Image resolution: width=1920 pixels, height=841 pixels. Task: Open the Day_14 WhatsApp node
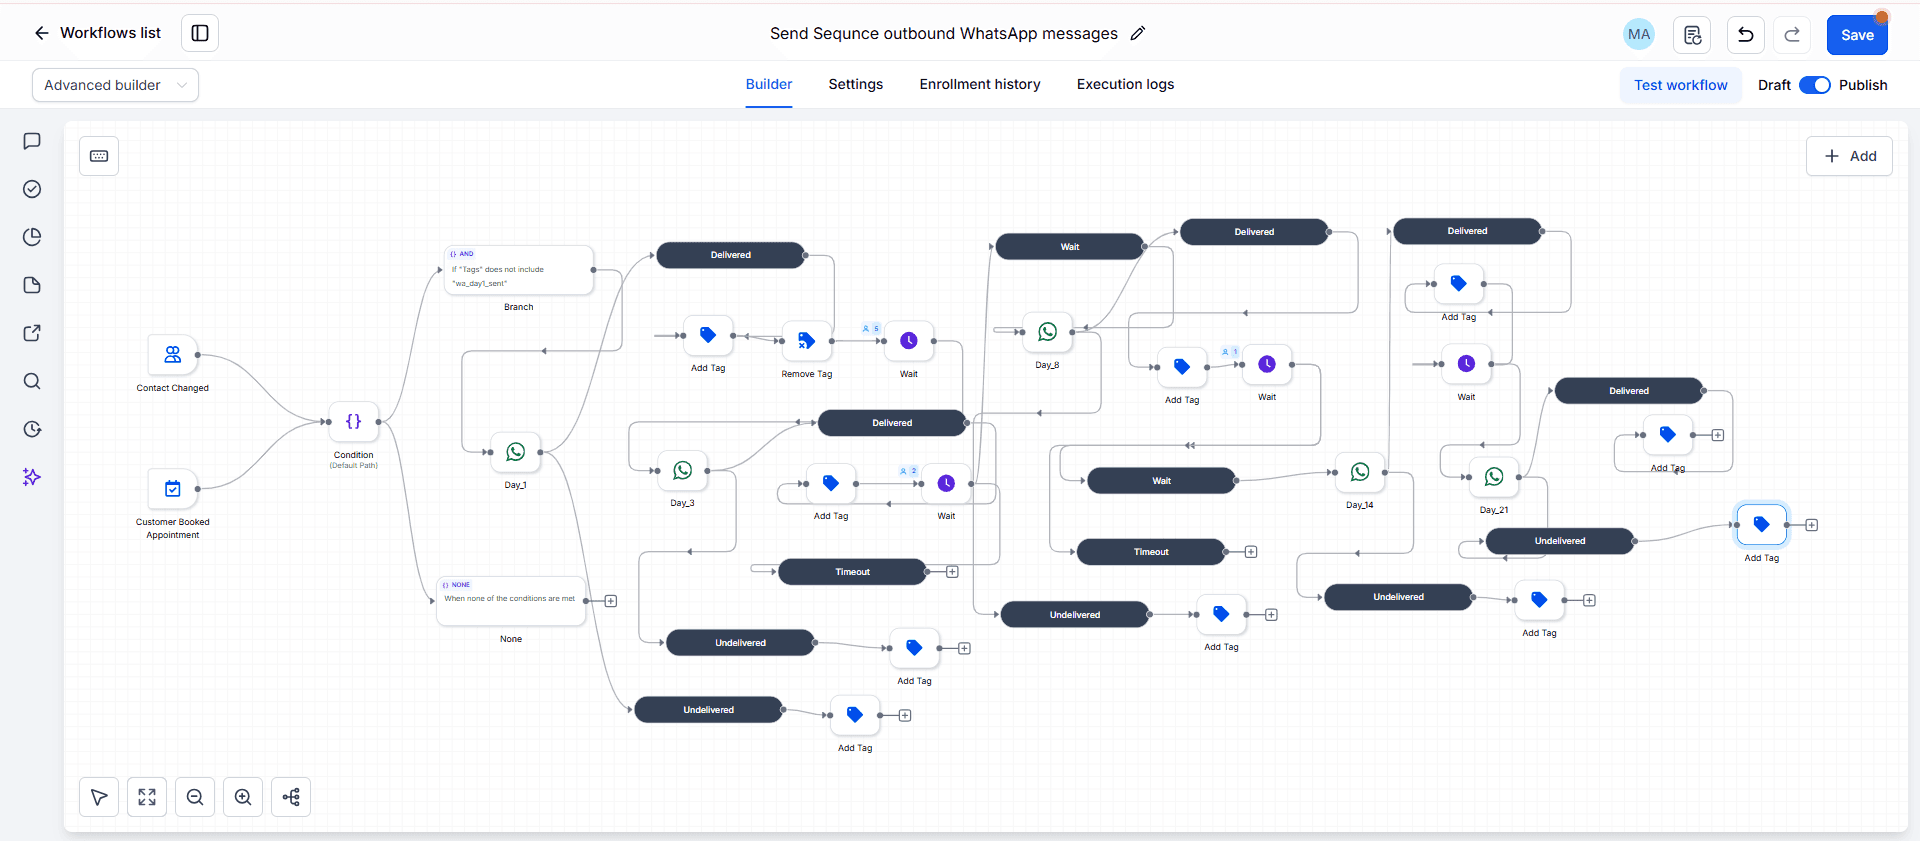(x=1360, y=472)
